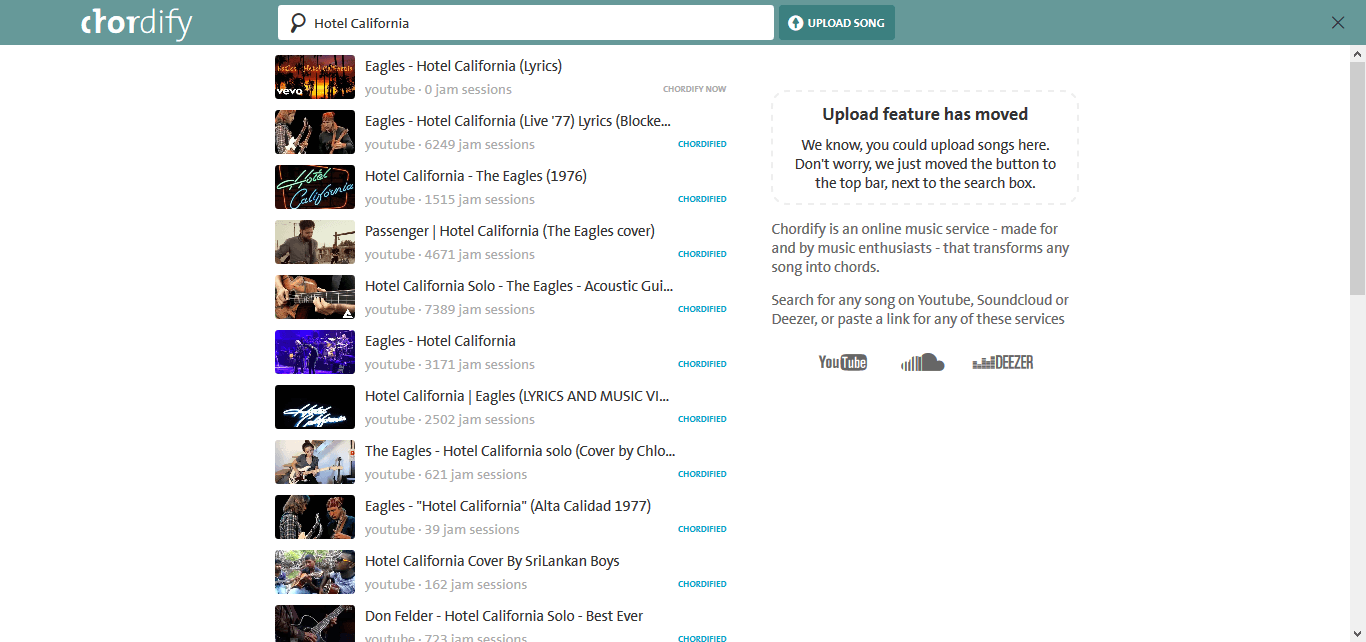Click Don Felder solo thumbnail
The width and height of the screenshot is (1366, 642).
tap(315, 623)
